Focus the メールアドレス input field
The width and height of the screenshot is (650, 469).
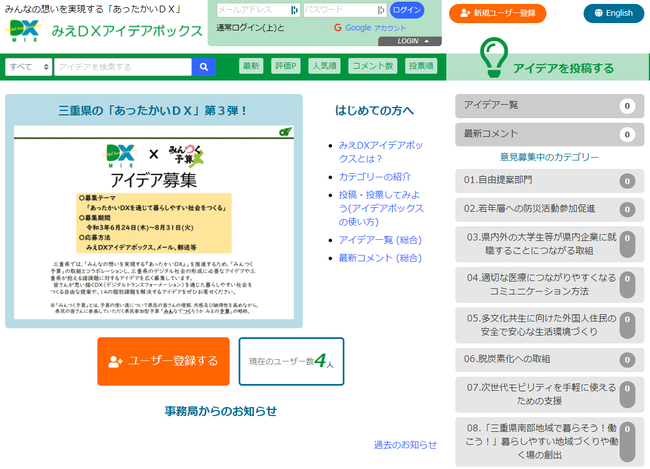click(x=258, y=10)
